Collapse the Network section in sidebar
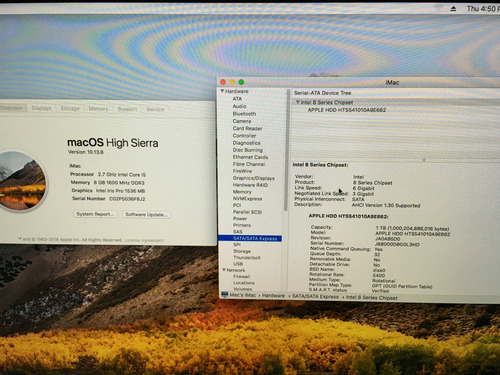This screenshot has height=375, width=500. tap(224, 270)
